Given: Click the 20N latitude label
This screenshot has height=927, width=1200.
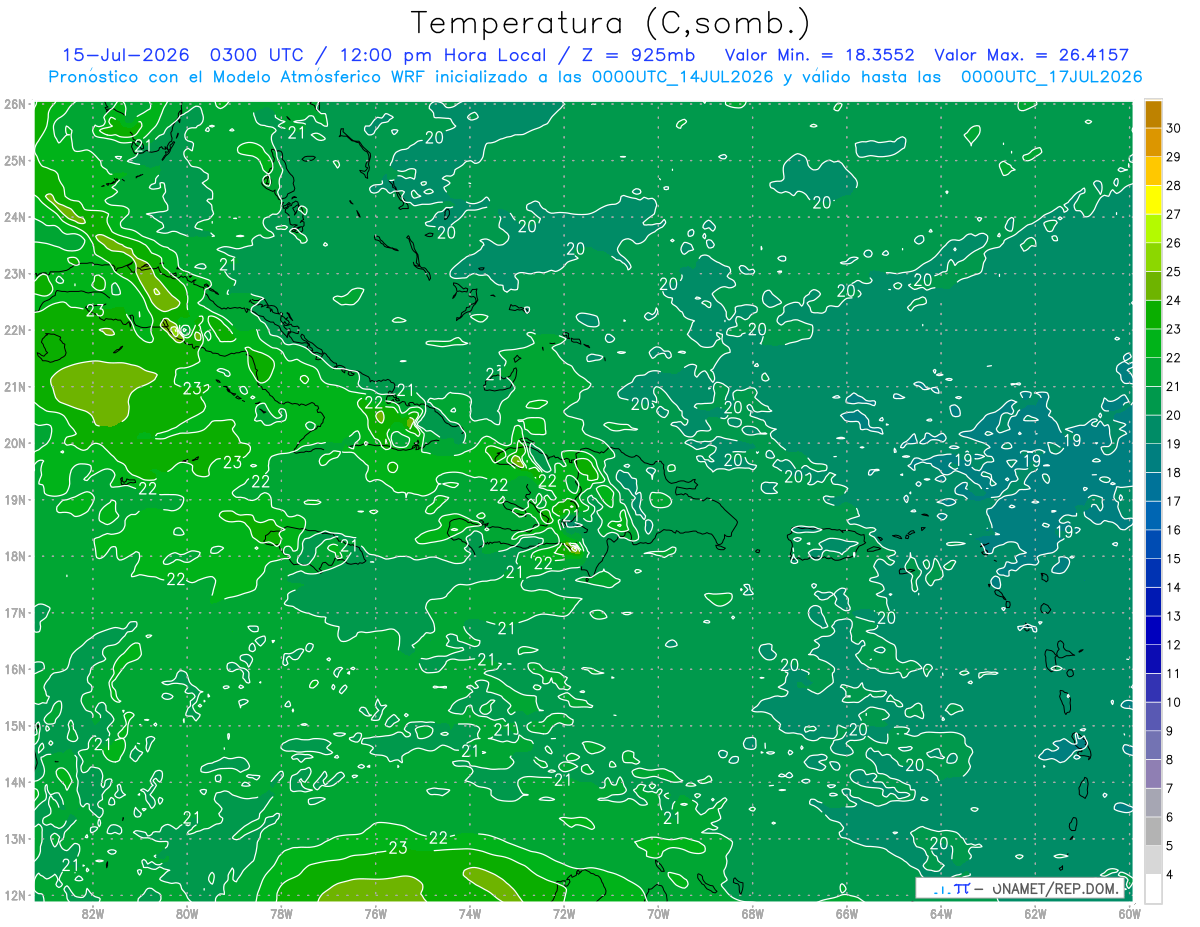Looking at the screenshot, I should [14, 443].
